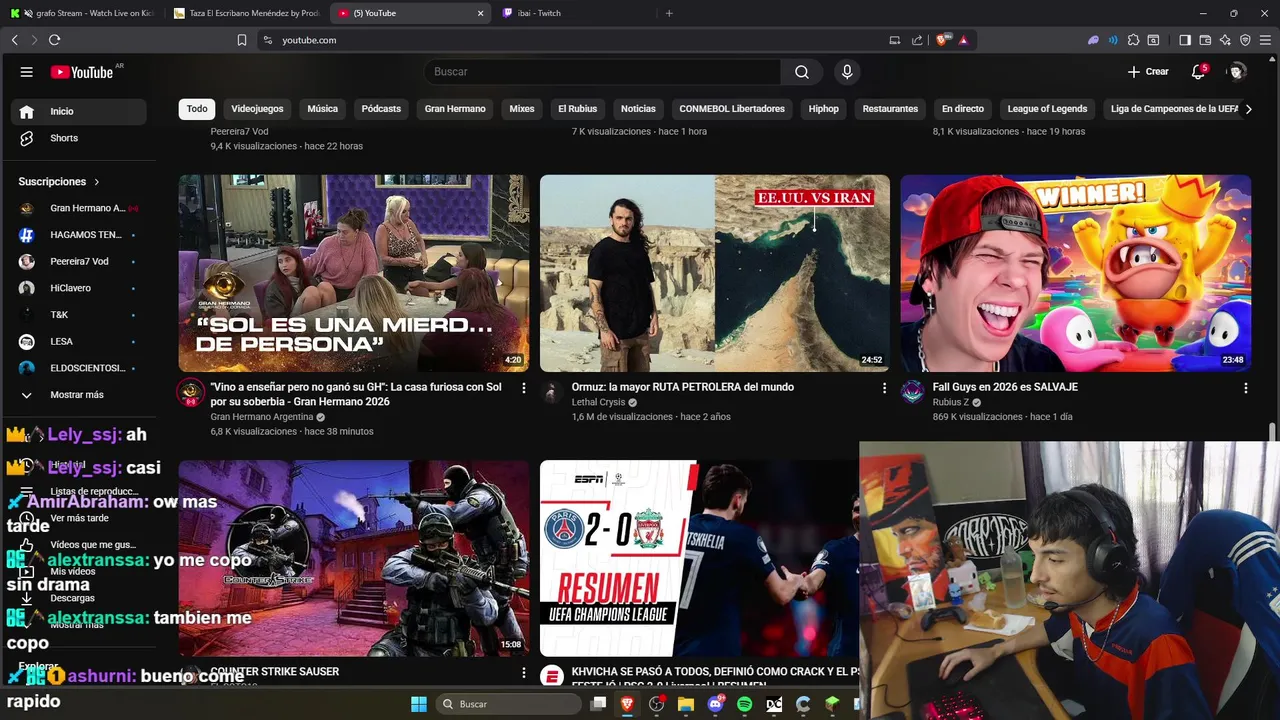
Task: Click the YouTube search input field
Action: point(602,72)
